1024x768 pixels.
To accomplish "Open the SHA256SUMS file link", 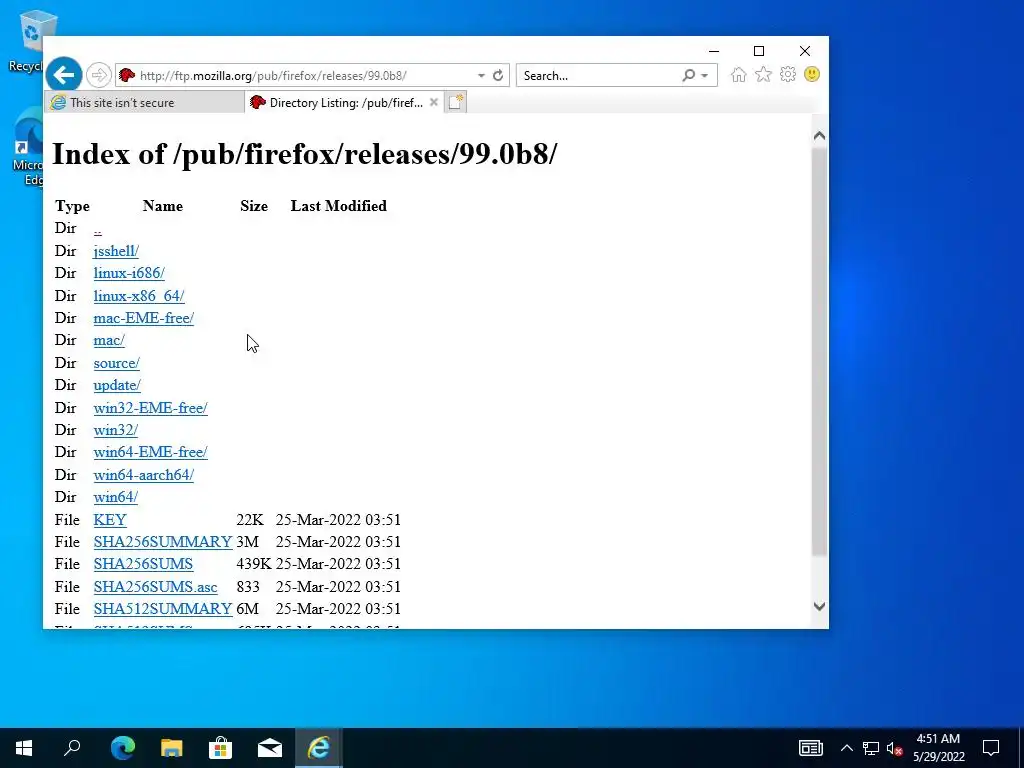I will (x=143, y=564).
